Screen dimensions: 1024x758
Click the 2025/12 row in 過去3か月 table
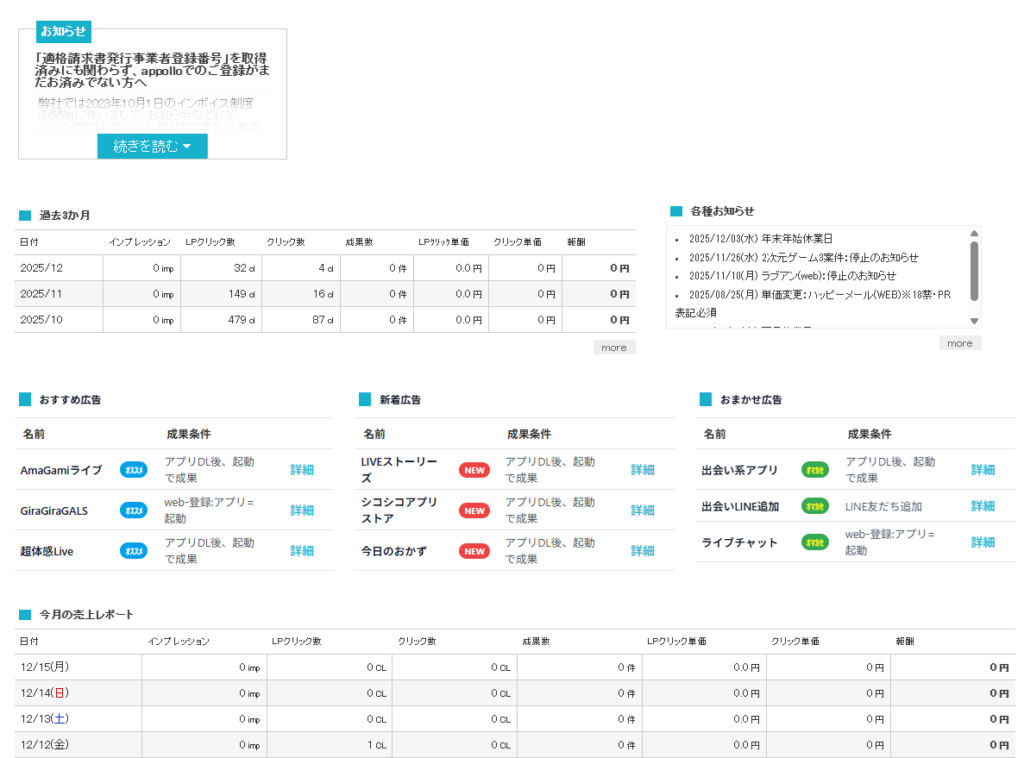click(x=325, y=268)
